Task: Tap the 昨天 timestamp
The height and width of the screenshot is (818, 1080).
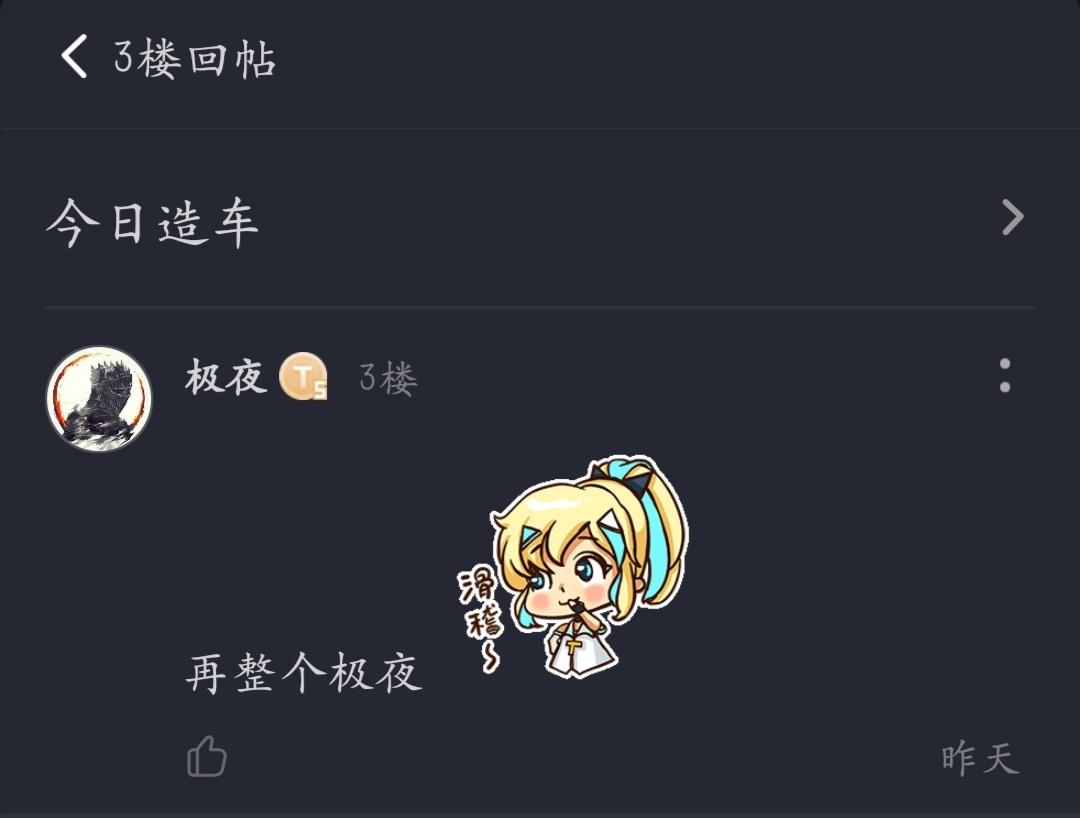Action: pos(981,759)
